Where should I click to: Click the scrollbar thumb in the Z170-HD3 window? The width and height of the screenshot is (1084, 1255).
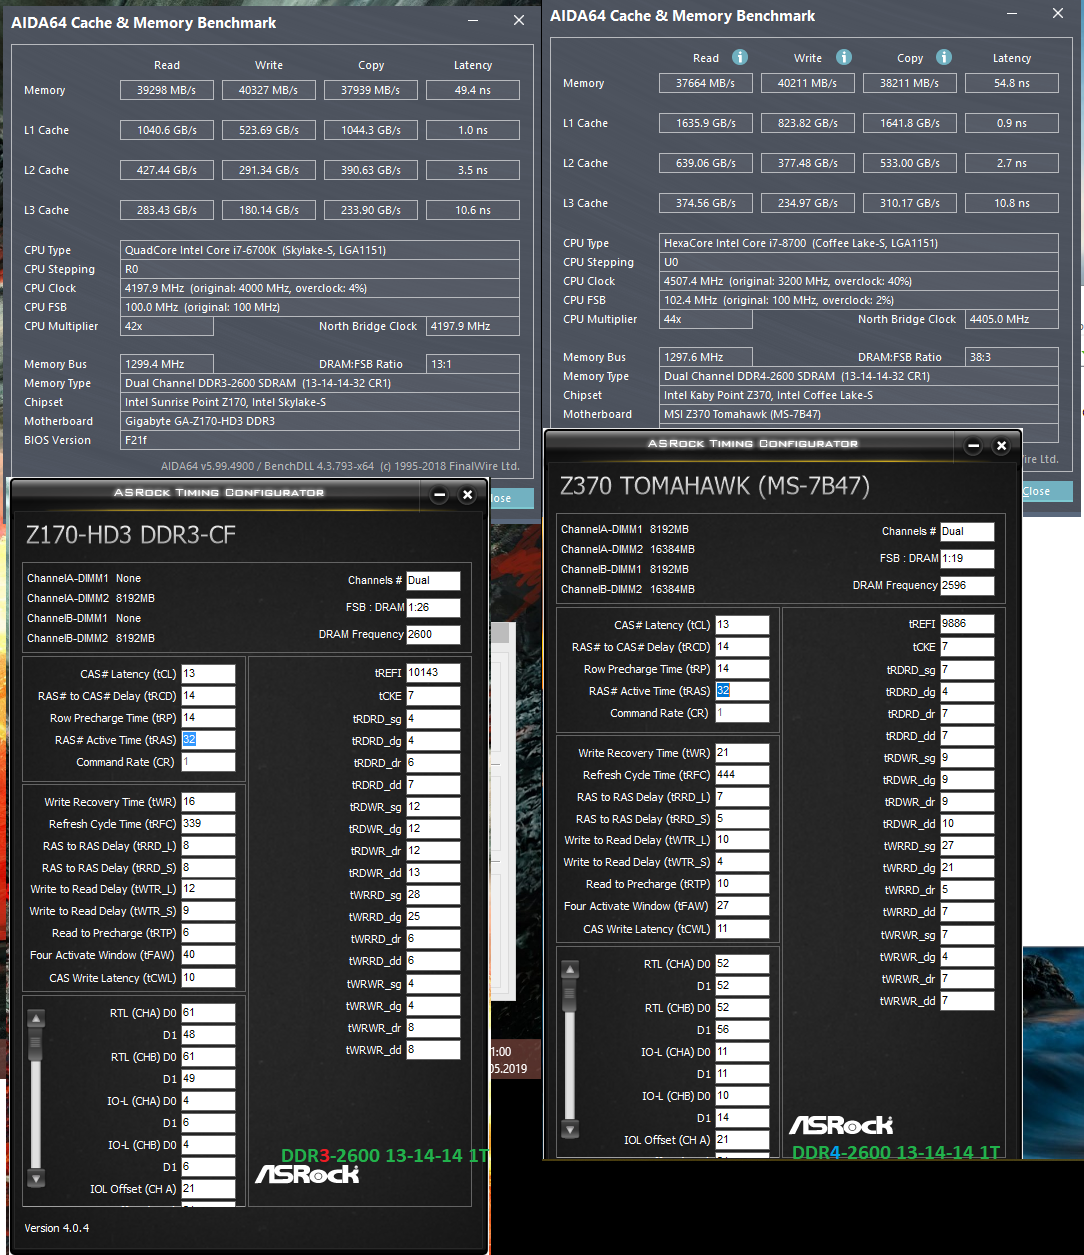36,1044
